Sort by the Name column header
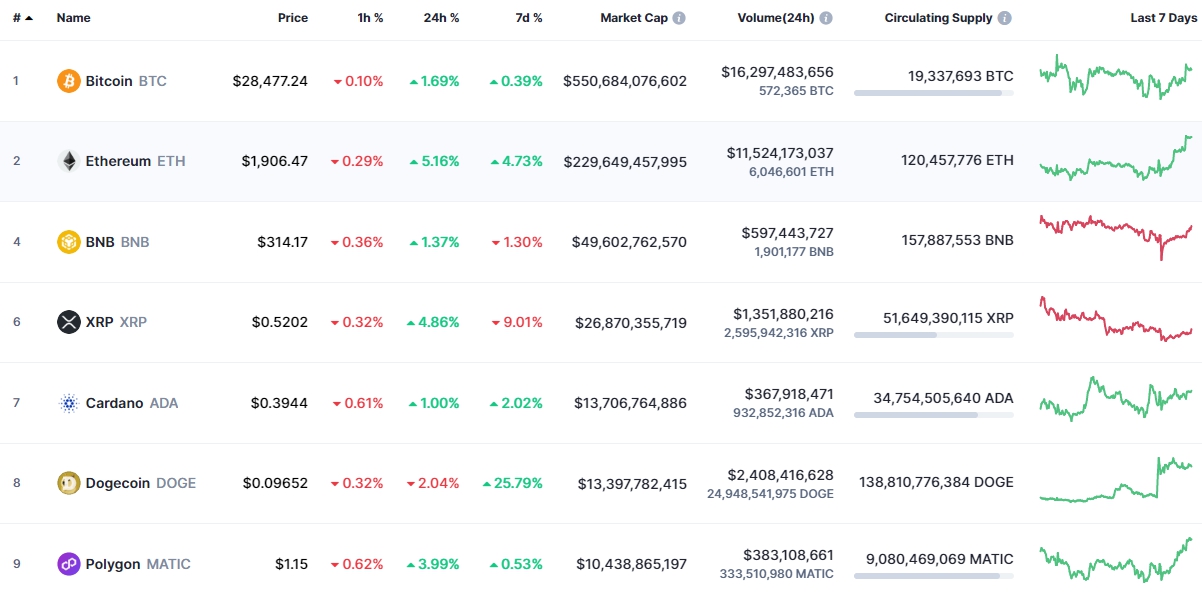The width and height of the screenshot is (1202, 600). tap(74, 18)
